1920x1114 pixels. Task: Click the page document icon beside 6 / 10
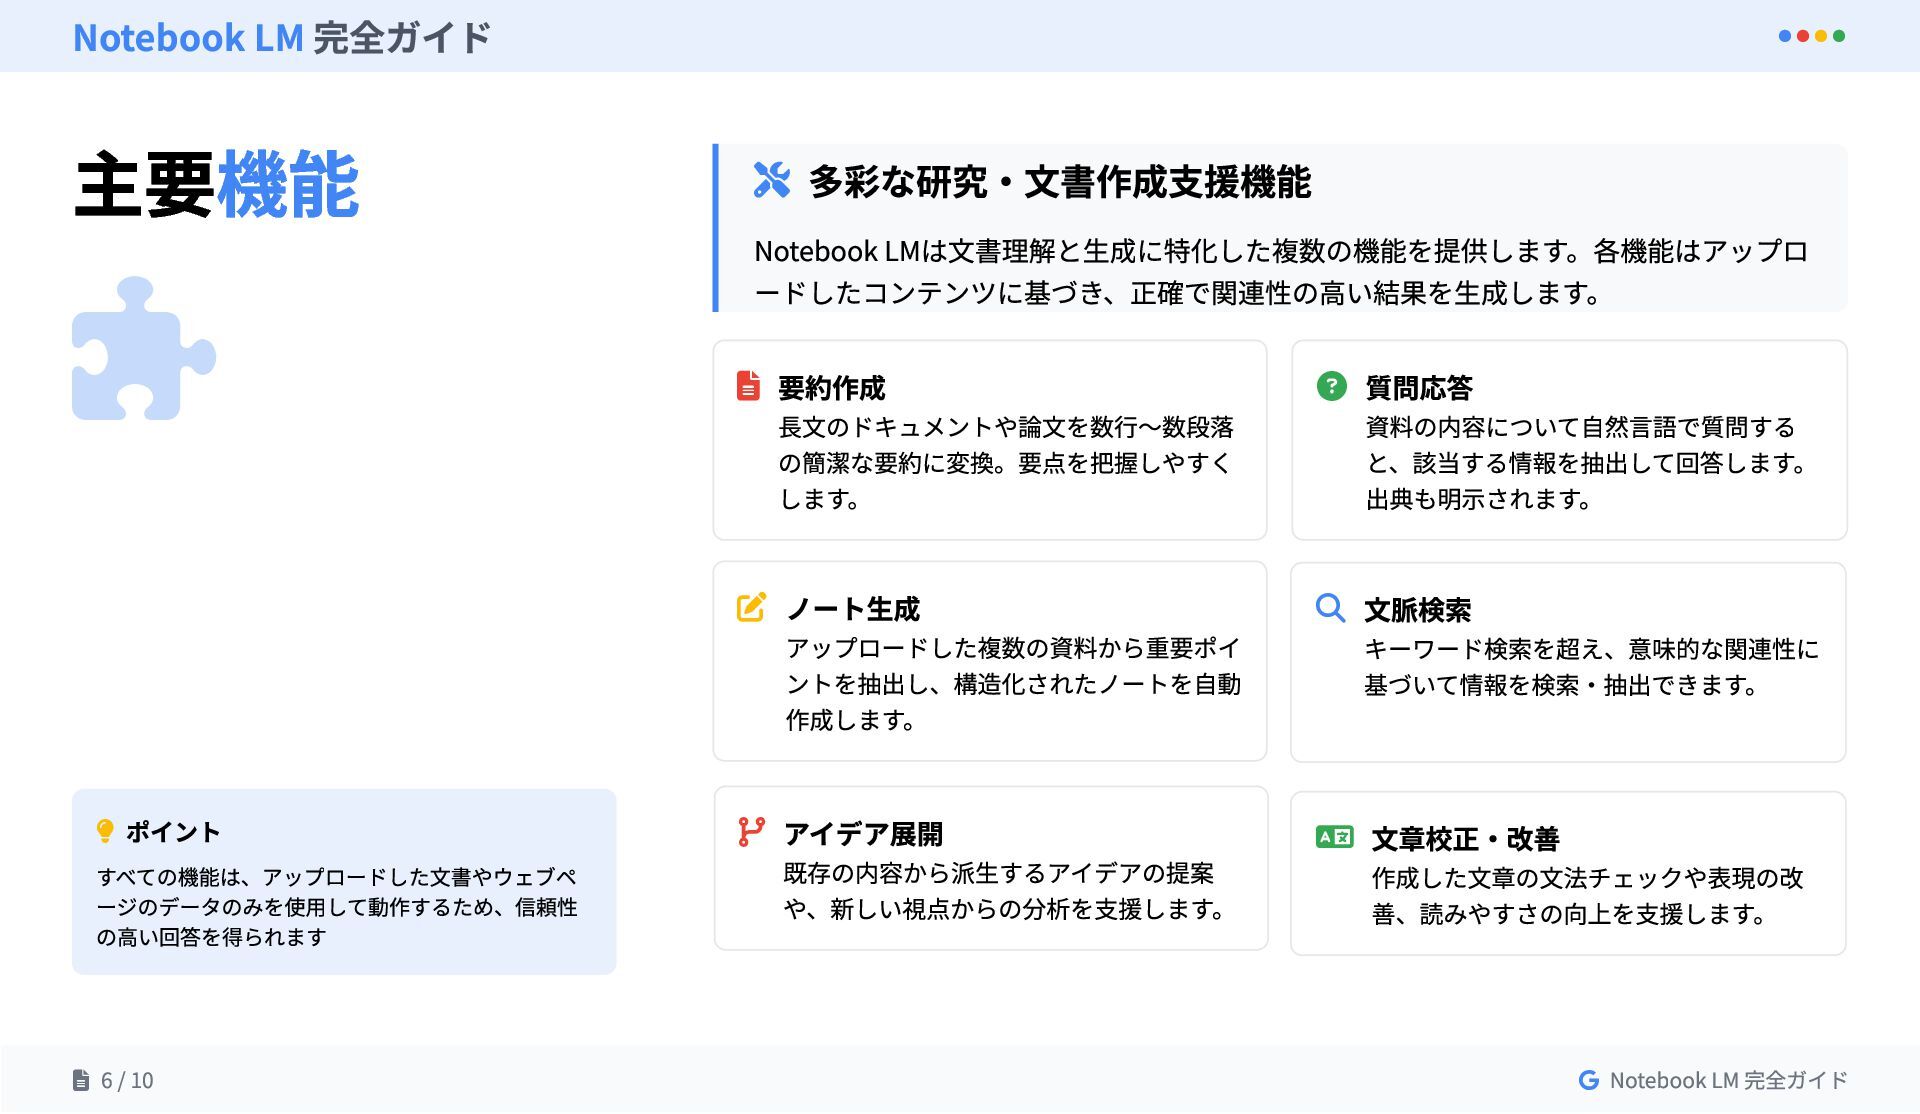(x=81, y=1080)
